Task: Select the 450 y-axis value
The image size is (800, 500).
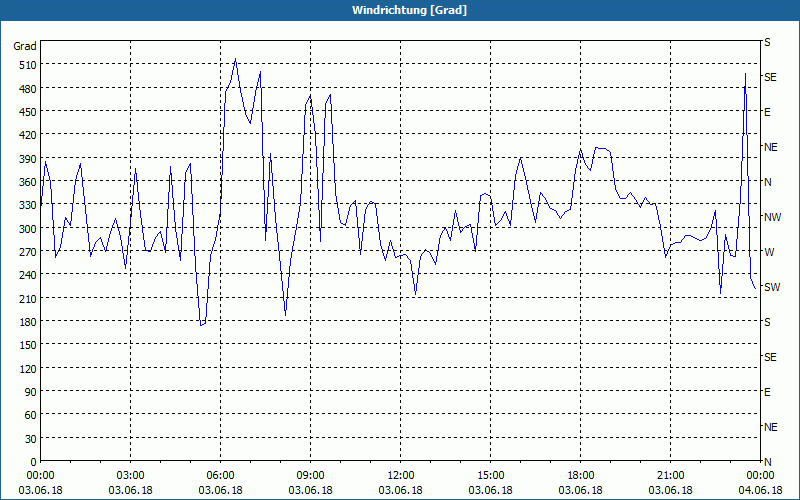Action: coord(28,112)
